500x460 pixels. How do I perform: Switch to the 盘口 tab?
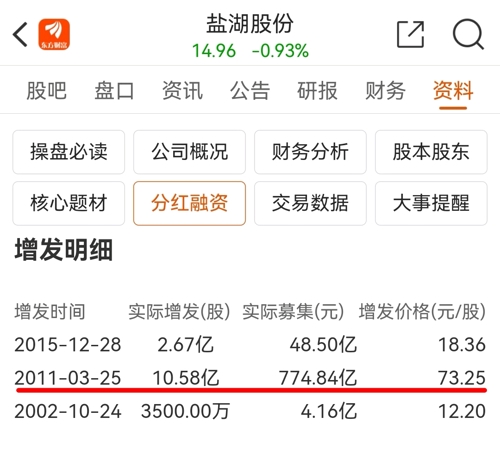point(114,91)
